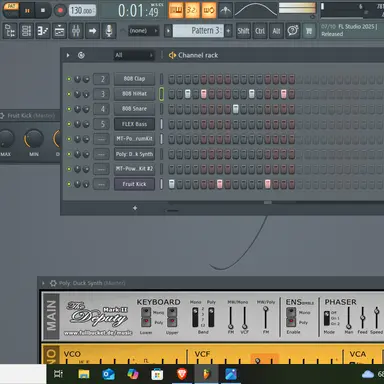Click the Pattern 3 selector
The image size is (384, 384).
point(198,31)
